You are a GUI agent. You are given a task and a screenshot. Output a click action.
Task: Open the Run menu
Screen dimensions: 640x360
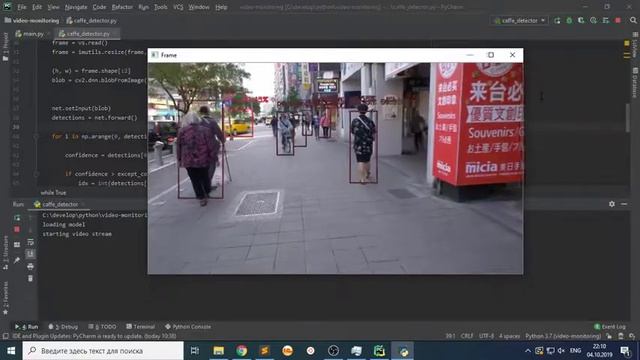[143, 7]
